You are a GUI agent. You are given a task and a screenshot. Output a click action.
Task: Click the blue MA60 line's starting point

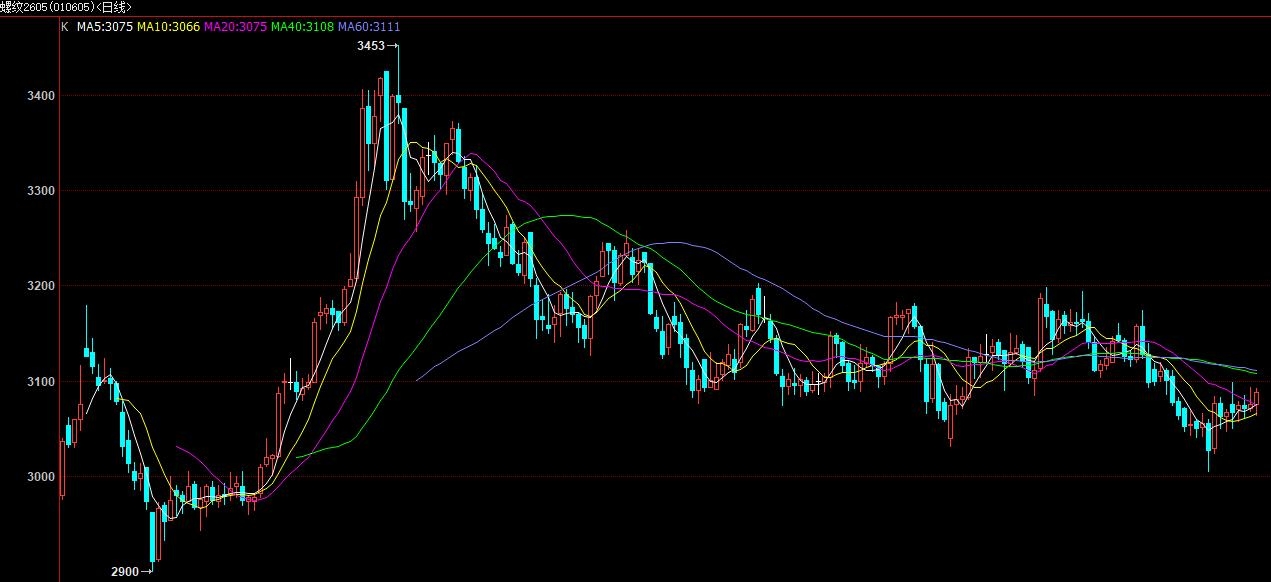(x=417, y=380)
